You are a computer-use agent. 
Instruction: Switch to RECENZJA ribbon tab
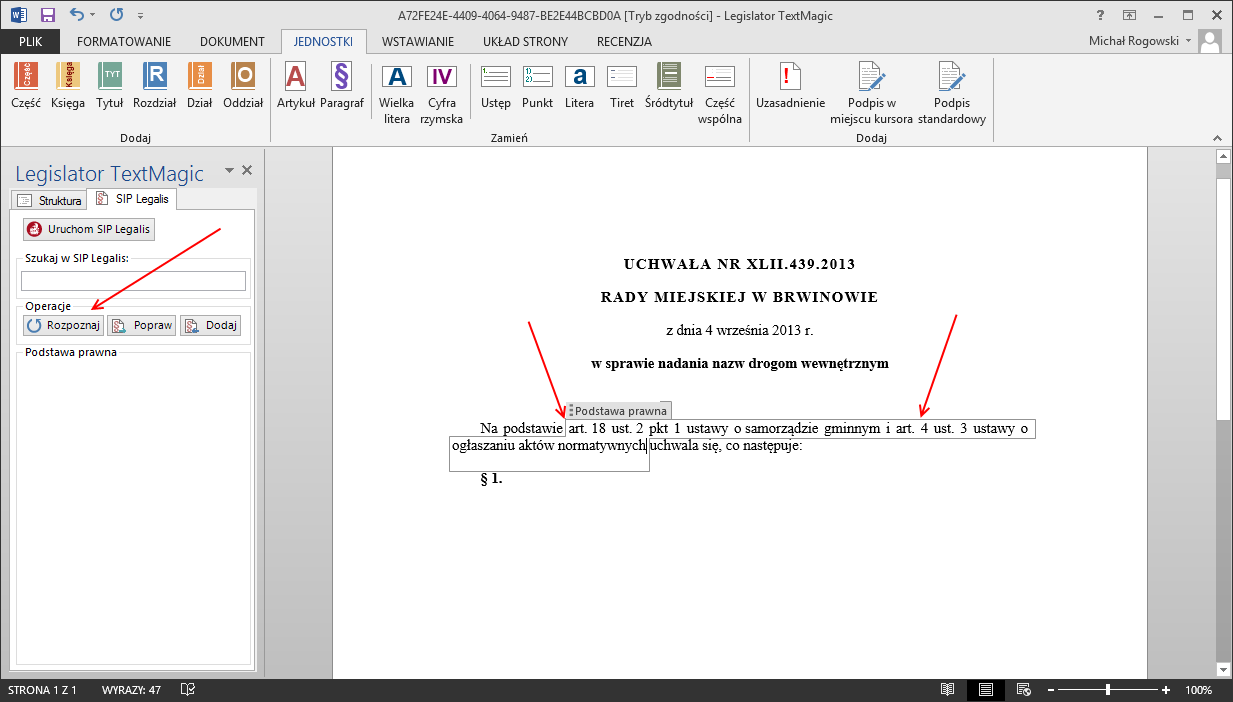pos(625,41)
